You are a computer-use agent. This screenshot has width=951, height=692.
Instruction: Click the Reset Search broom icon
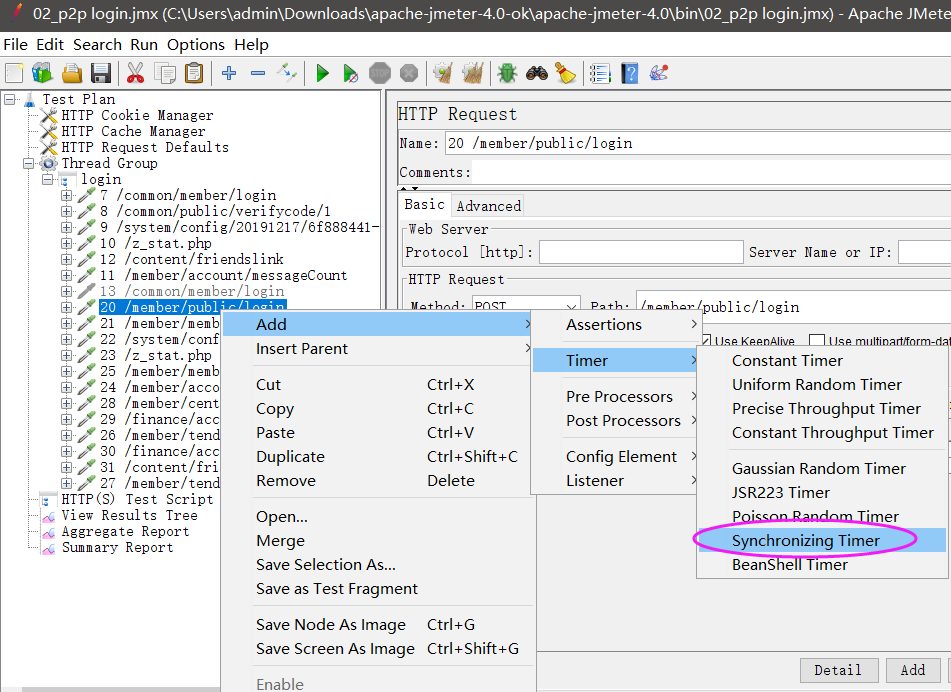click(x=565, y=73)
